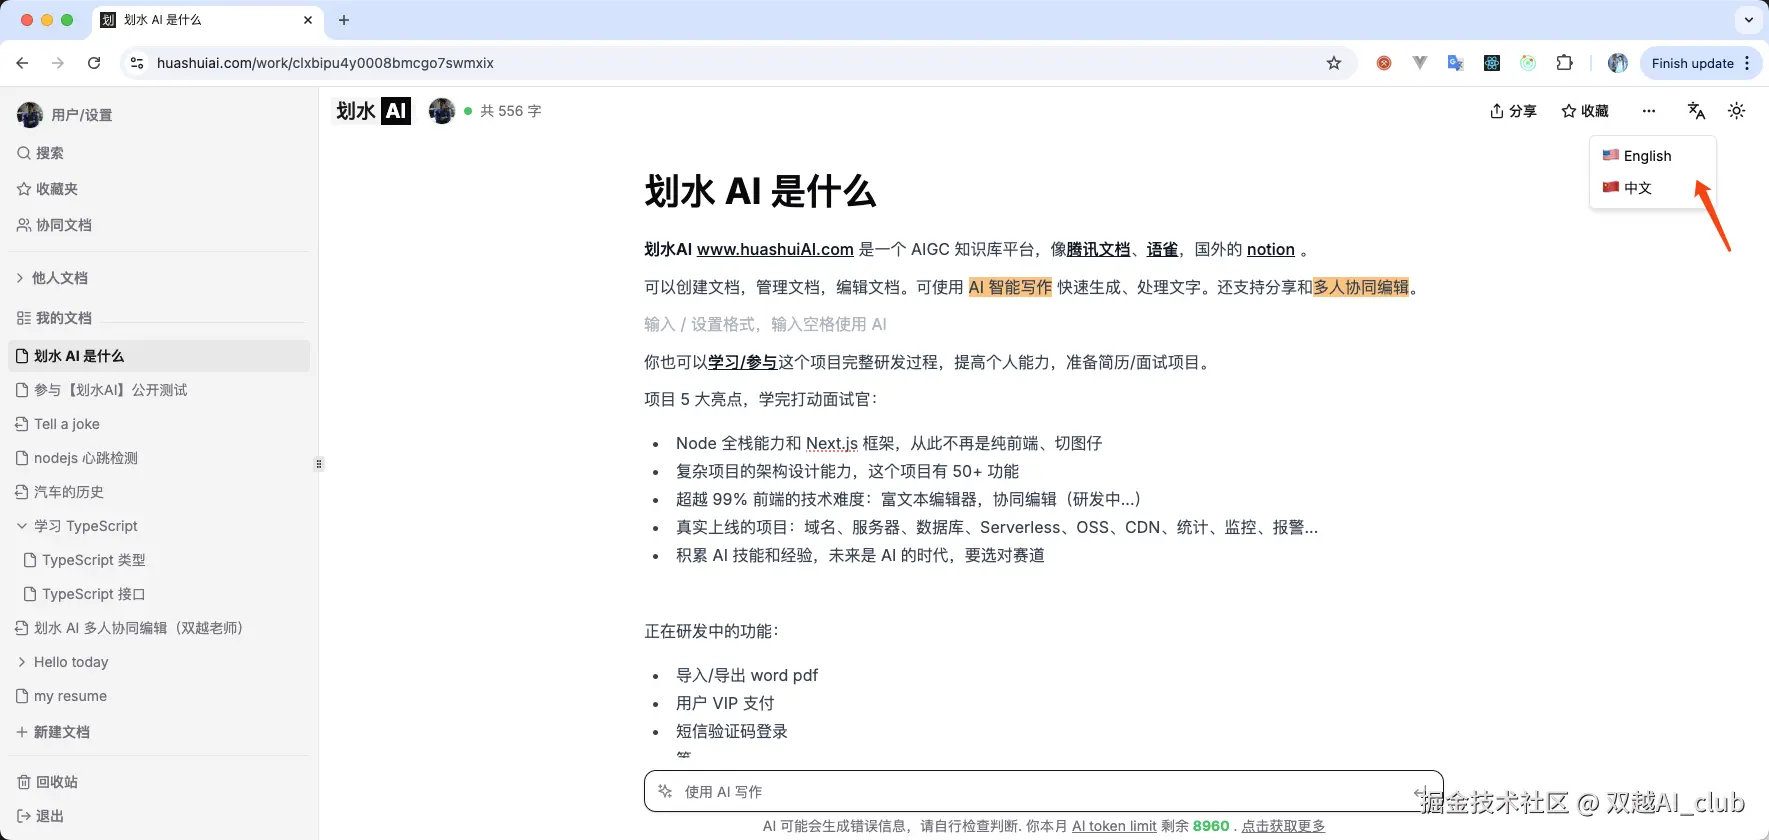Screen dimensions: 1769x840
Task: Reload the page with refresh icon
Action: pyautogui.click(x=94, y=63)
